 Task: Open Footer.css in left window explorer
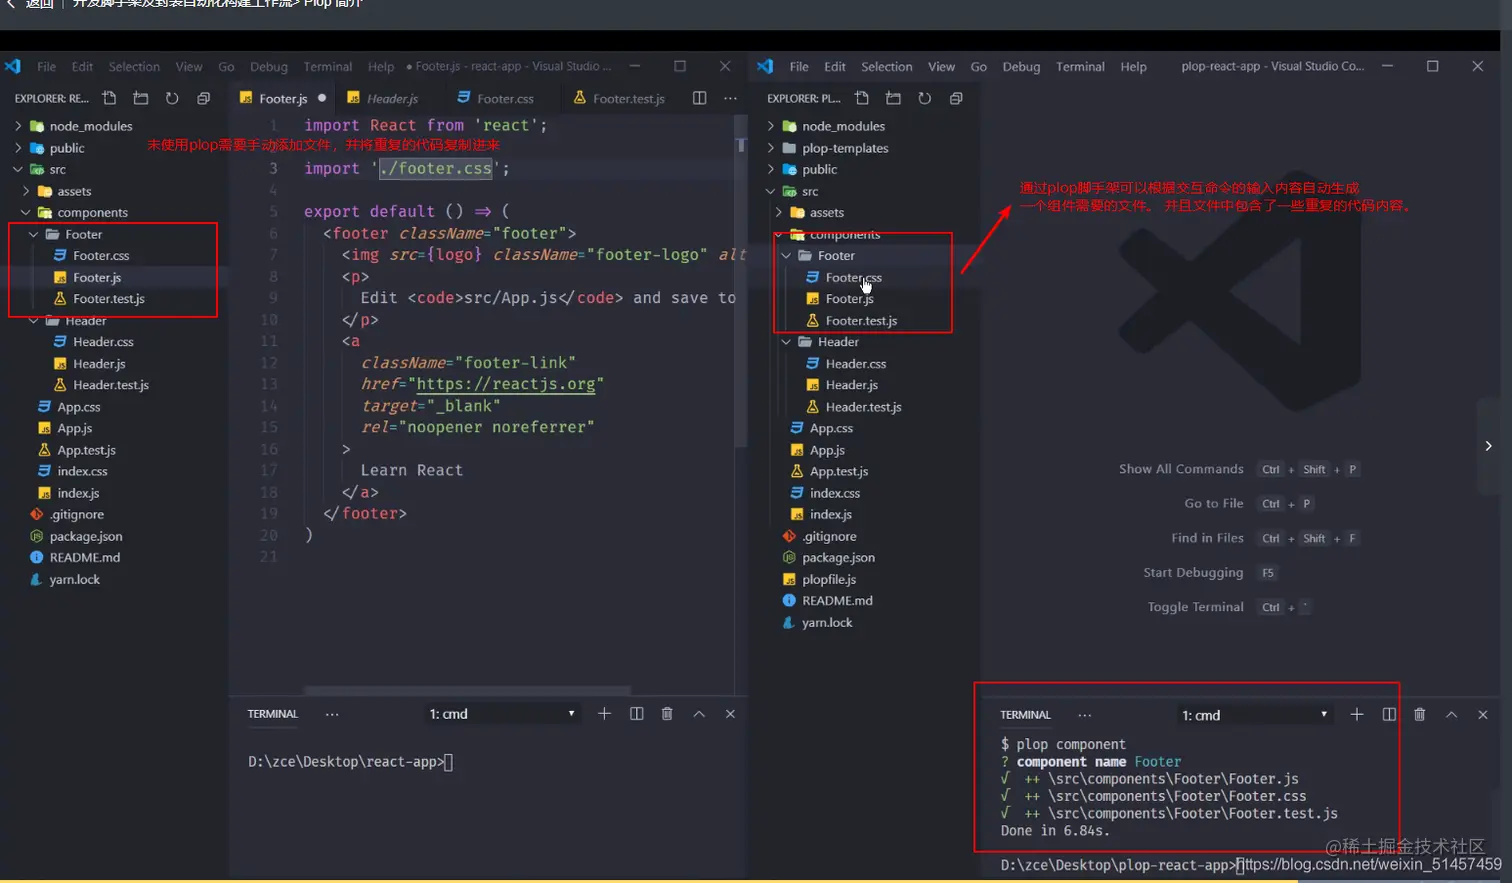point(101,255)
